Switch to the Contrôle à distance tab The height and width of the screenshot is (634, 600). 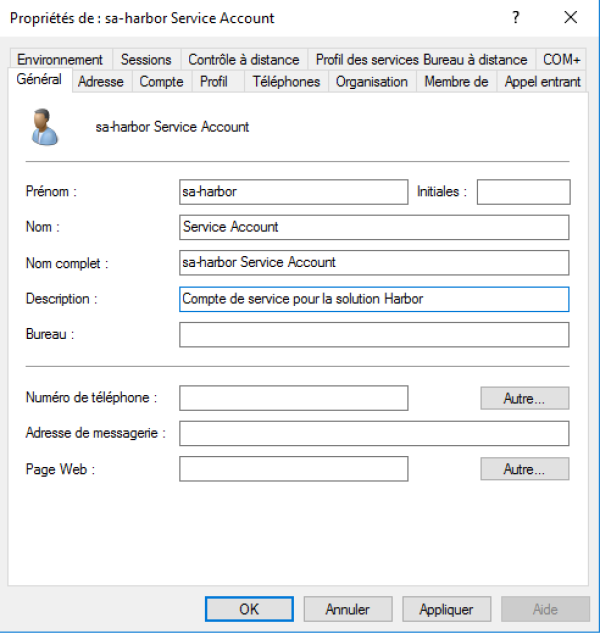244,60
